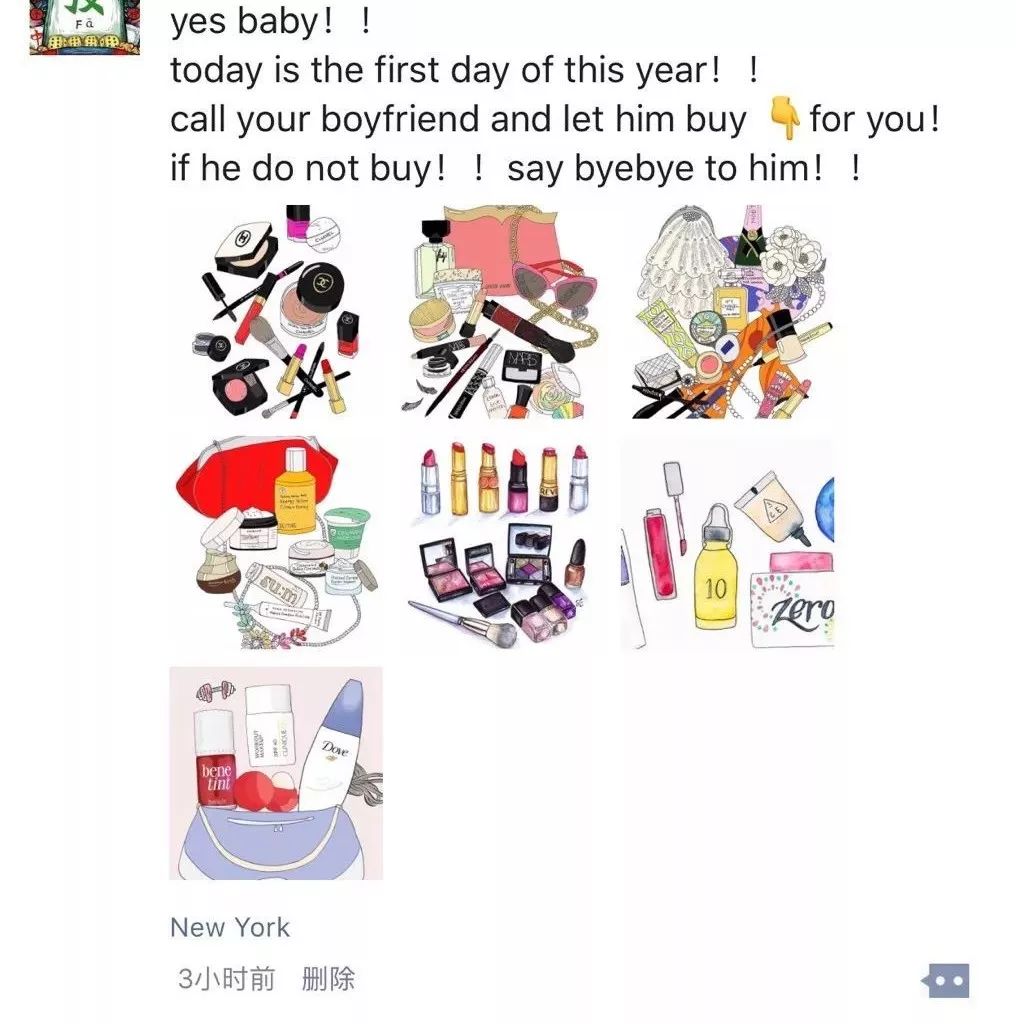
Task: View the Chanel makeup illustration thumbnail
Action: click(276, 312)
